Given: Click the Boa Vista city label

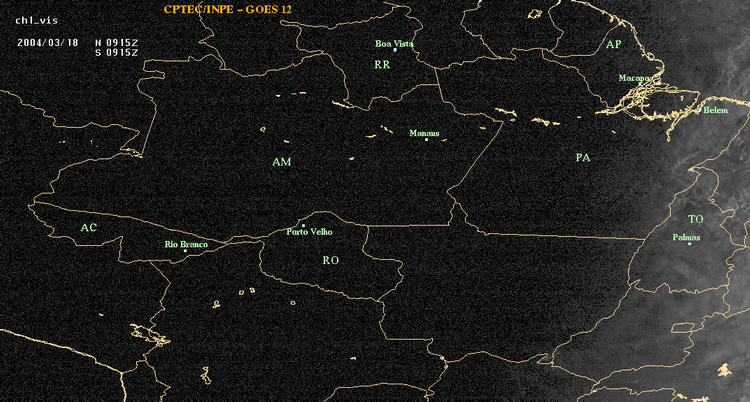Looking at the screenshot, I should tap(394, 43).
